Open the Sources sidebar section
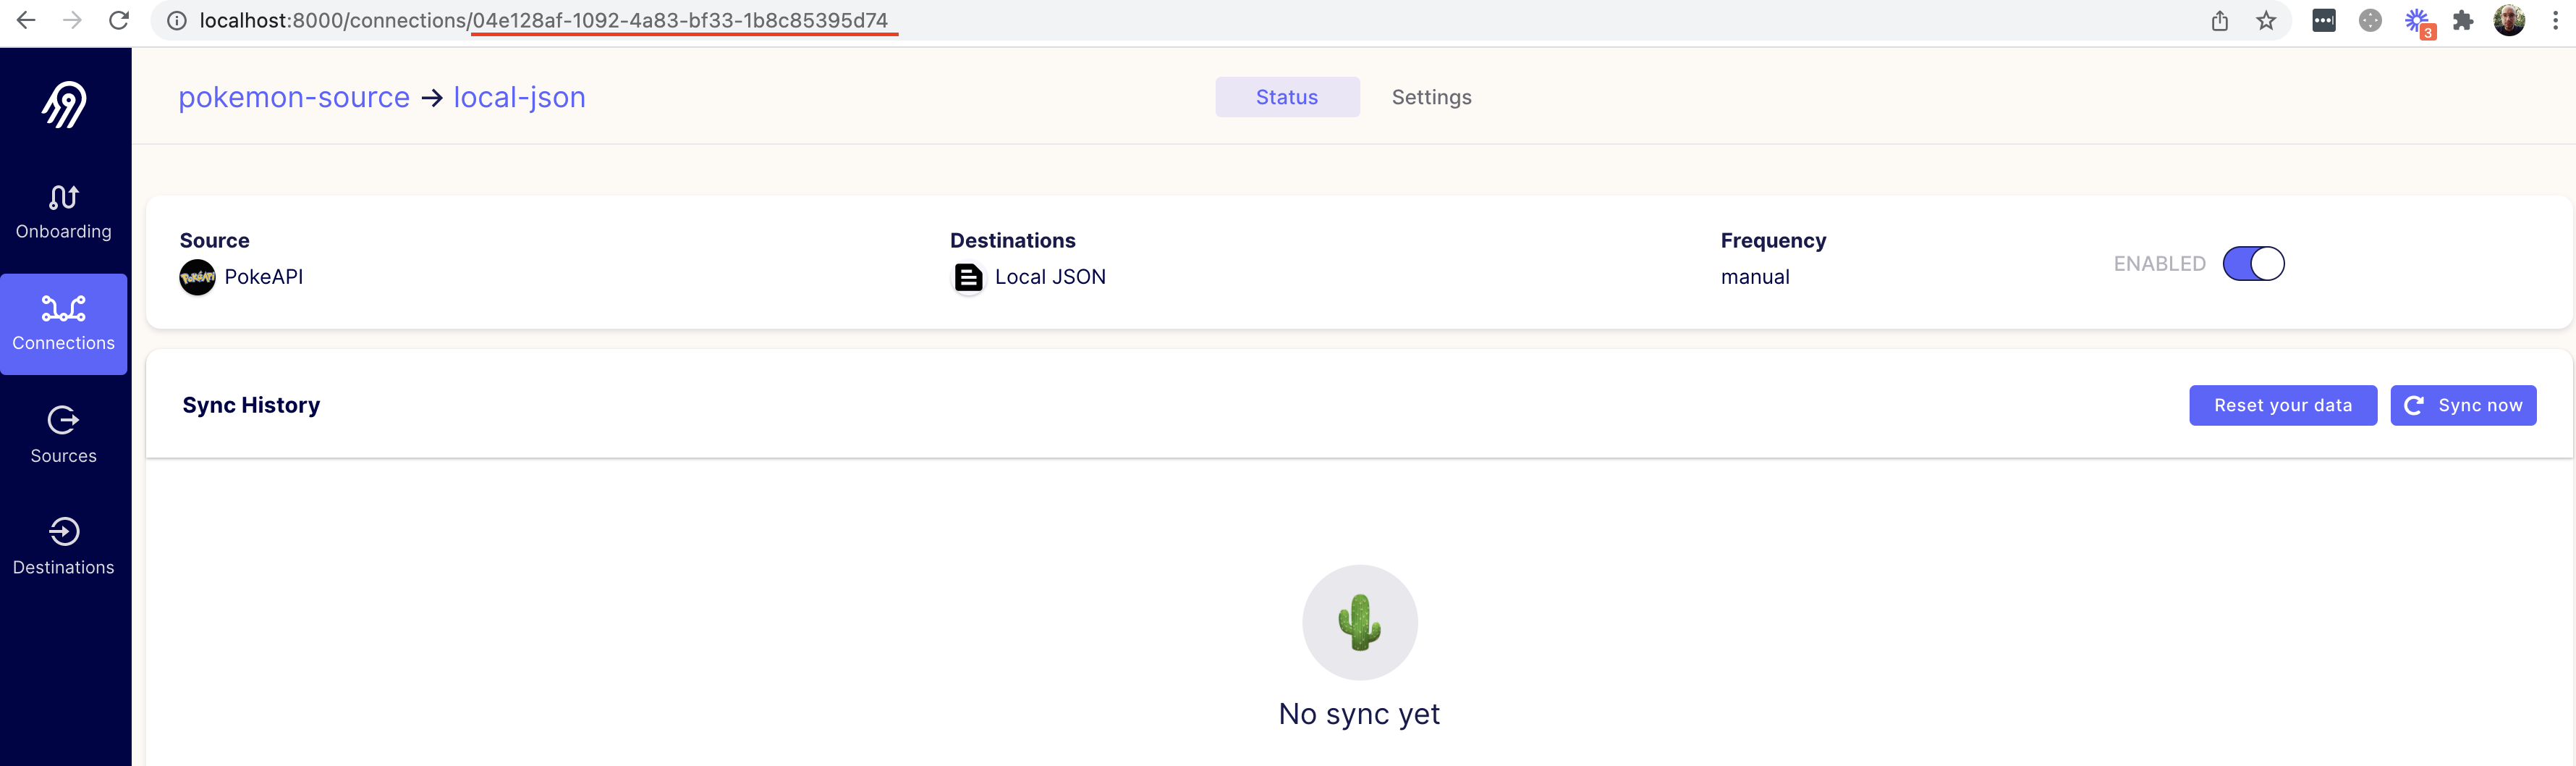Screen dimensions: 2576x766 [x=64, y=435]
